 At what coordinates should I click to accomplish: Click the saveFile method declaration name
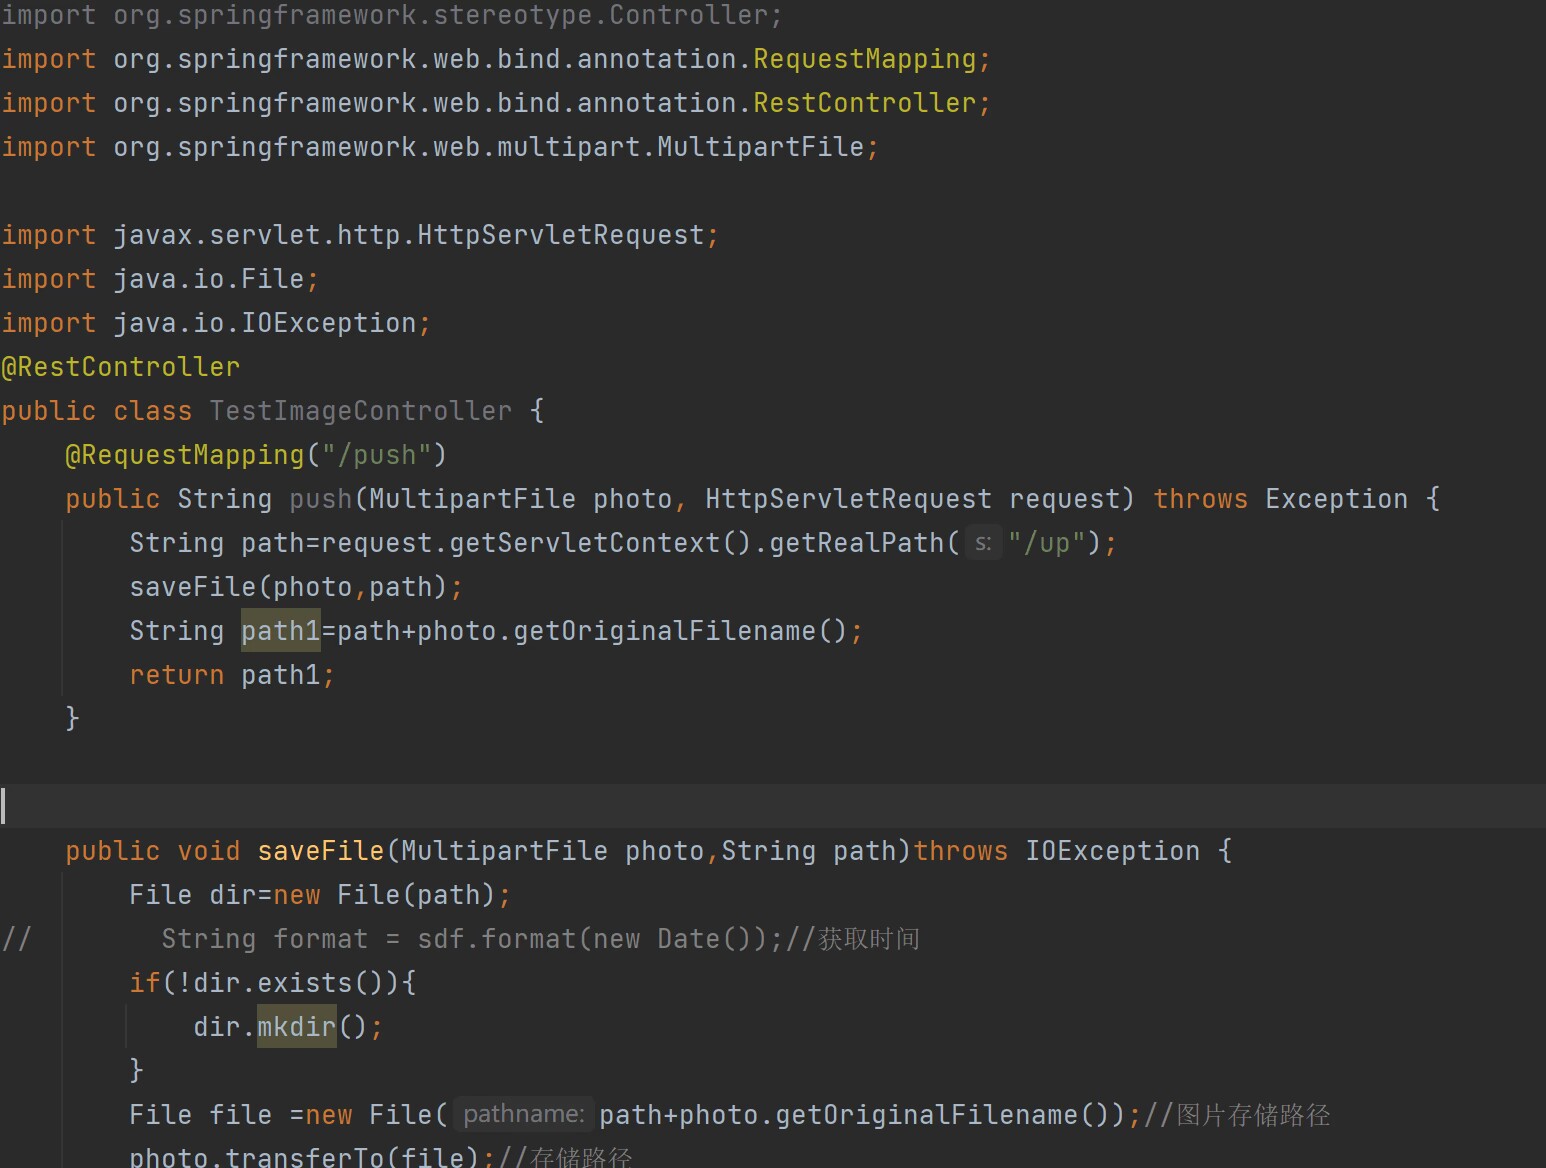pos(321,851)
